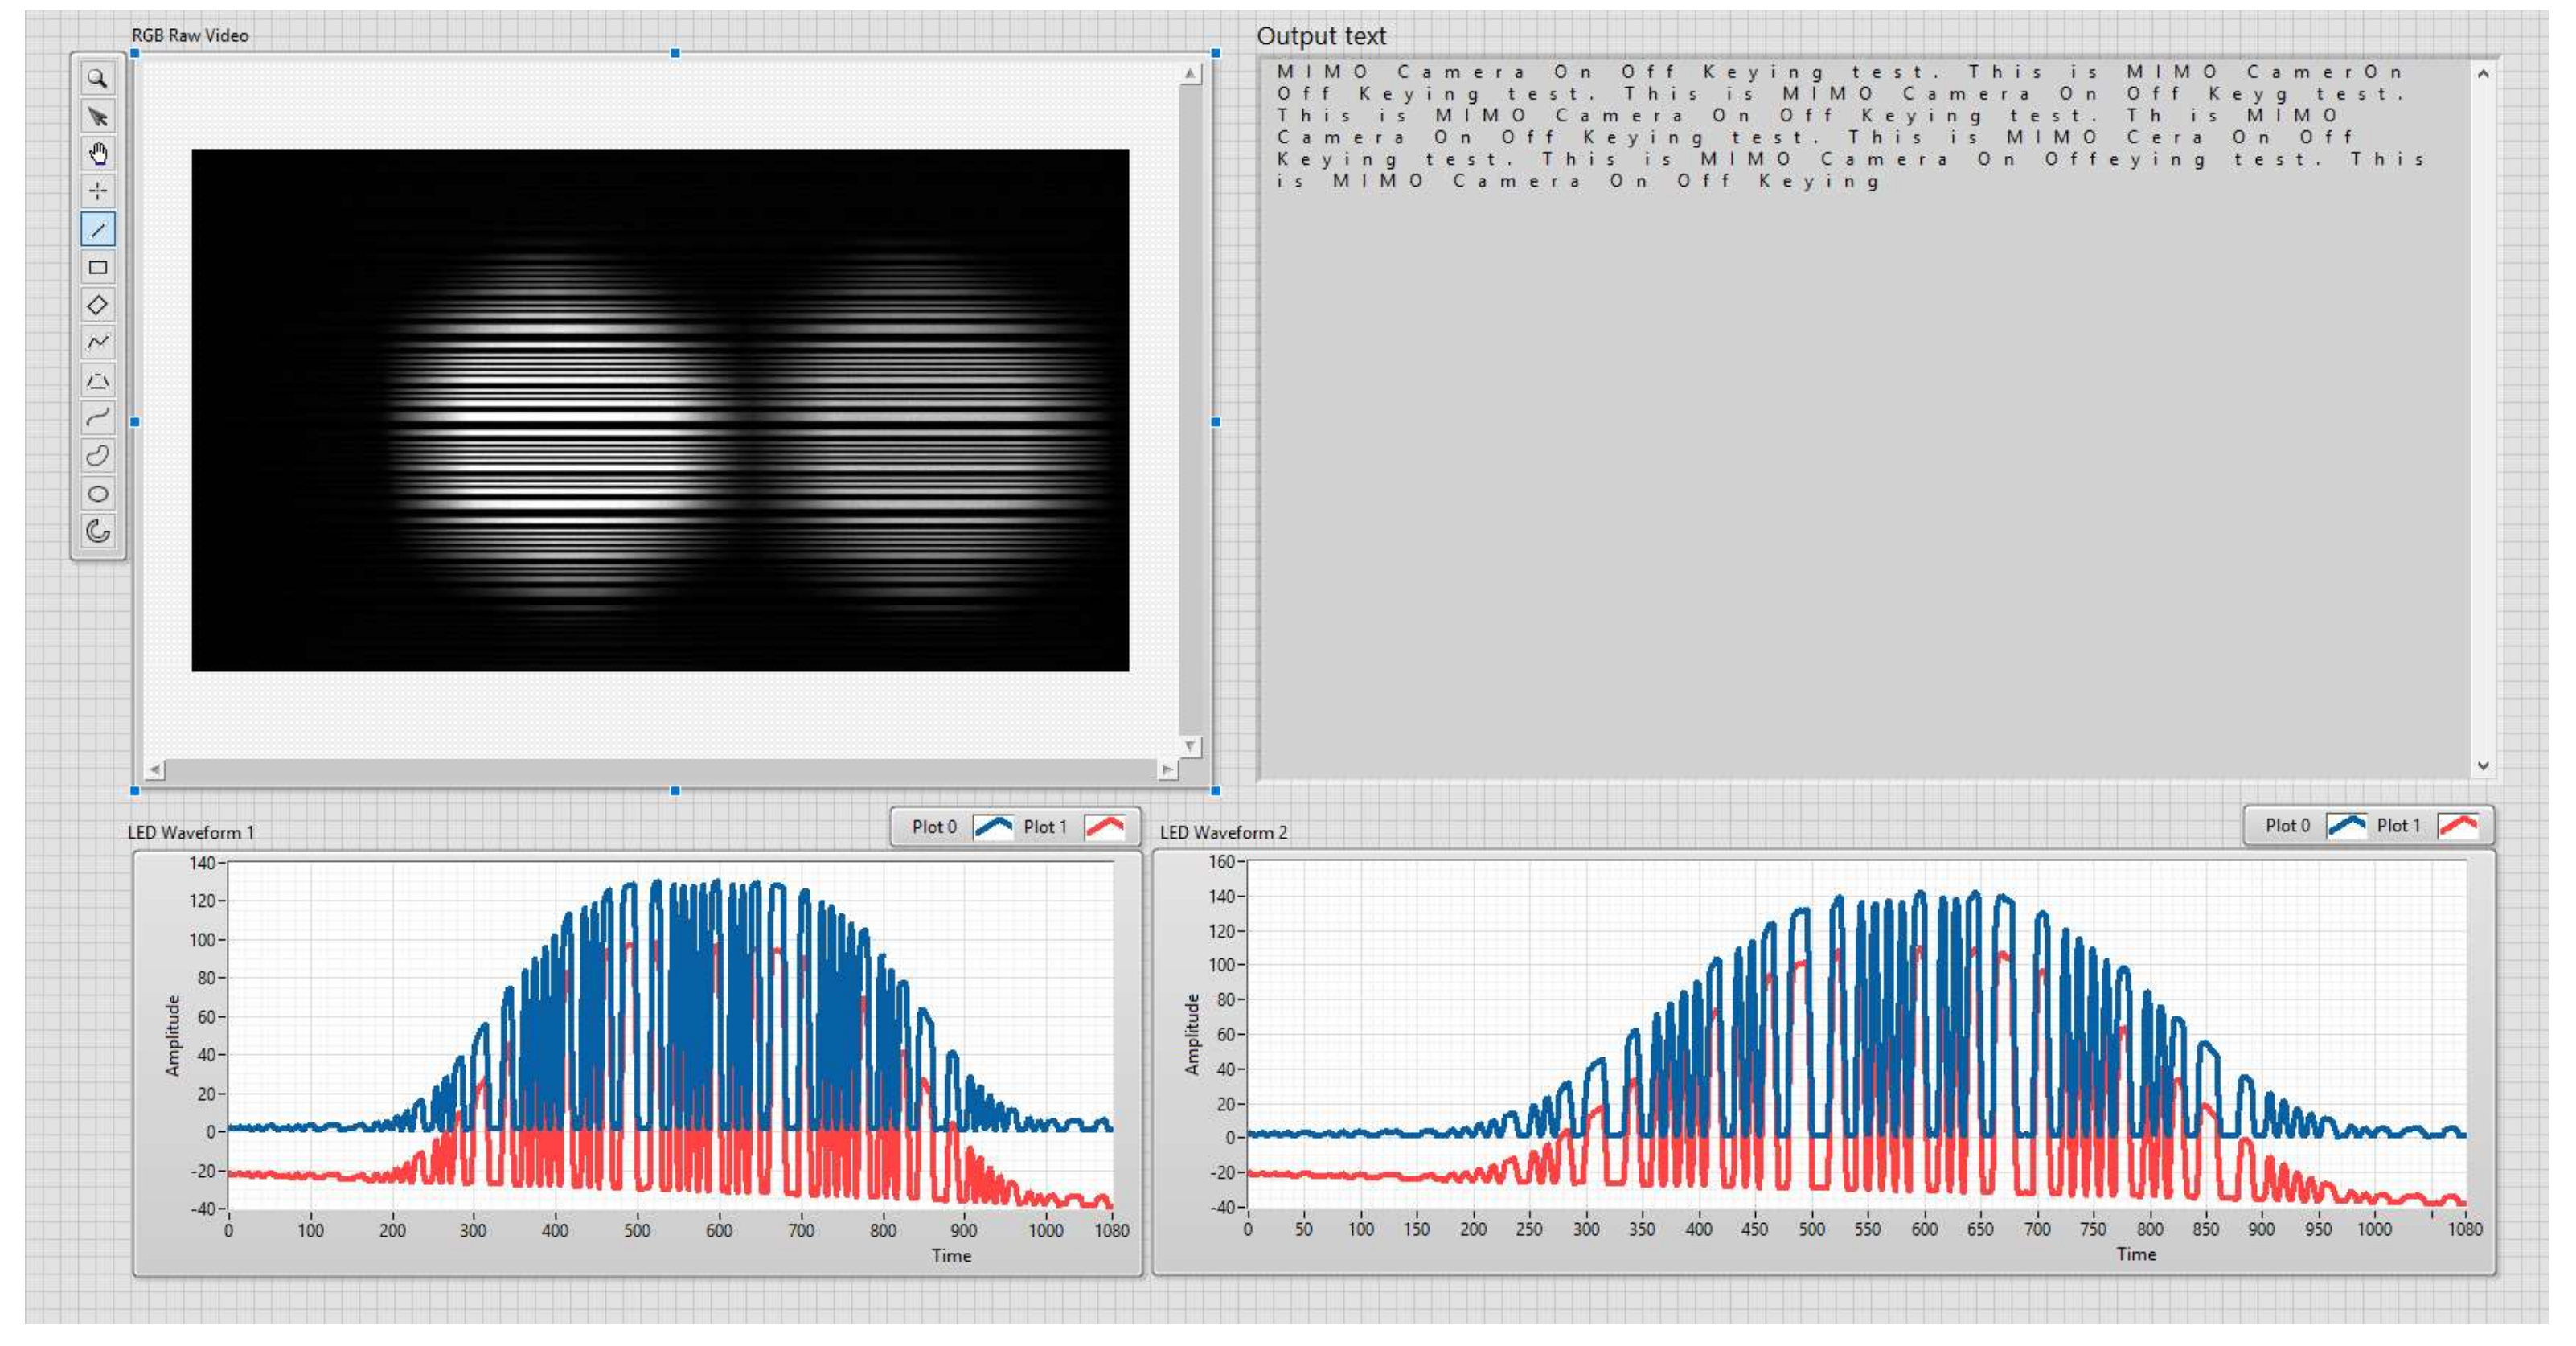The width and height of the screenshot is (2576, 1346).
Task: Click Plot 0 swatch in LED Waveform 1 legend
Action: 993,827
